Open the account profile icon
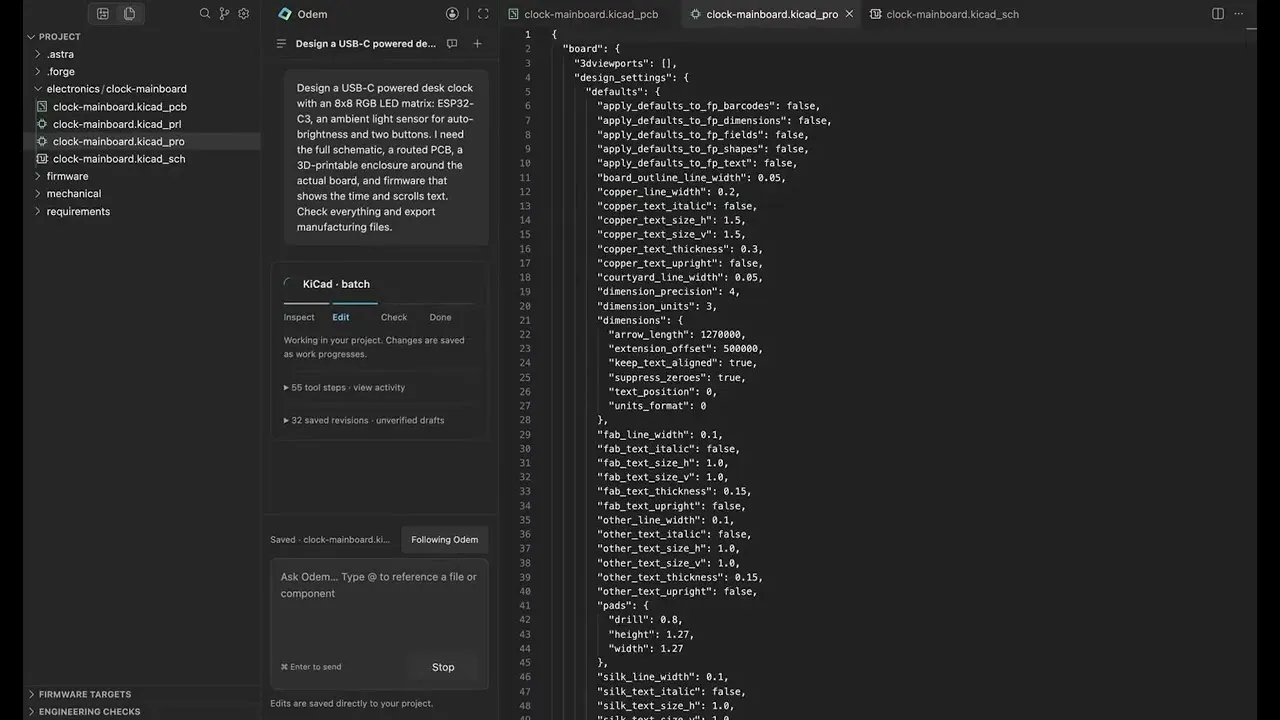1280x720 pixels. coord(453,14)
